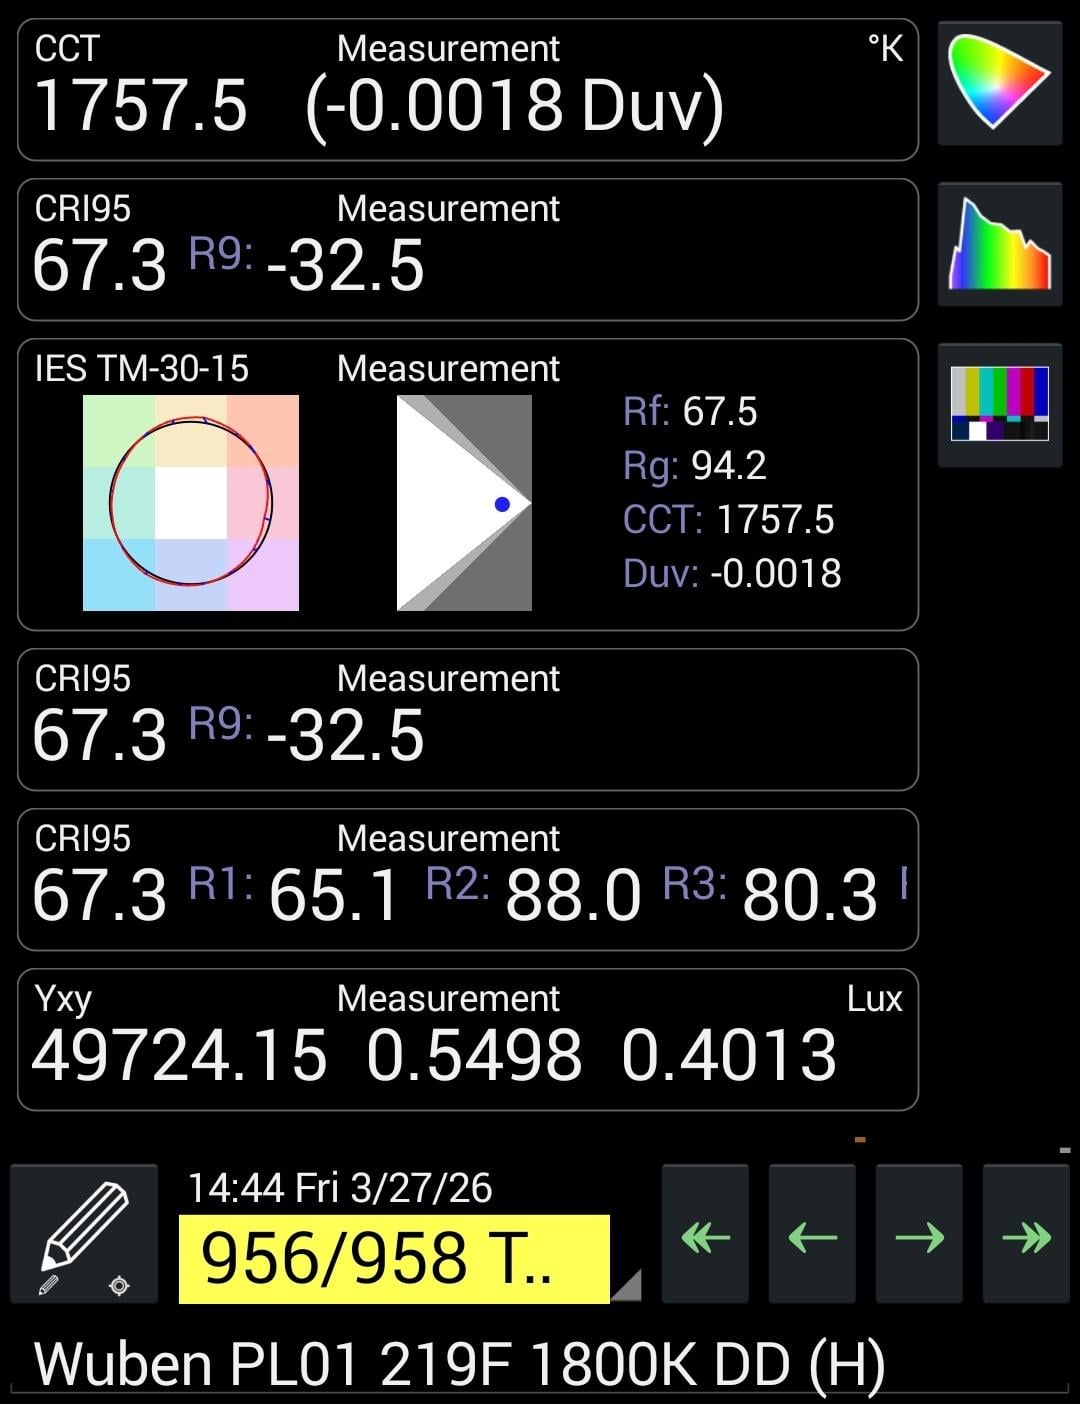Jump to first measurement with double-left arrow
The height and width of the screenshot is (1404, 1080).
point(705,1235)
